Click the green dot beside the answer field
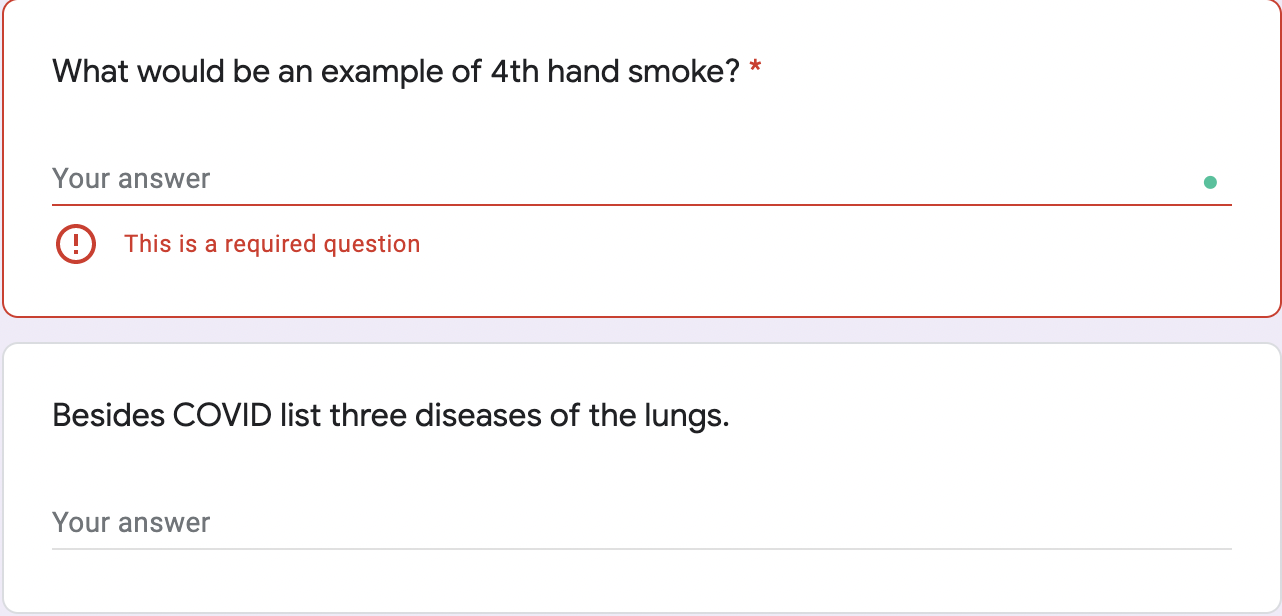This screenshot has height=616, width=1282. tap(1210, 182)
